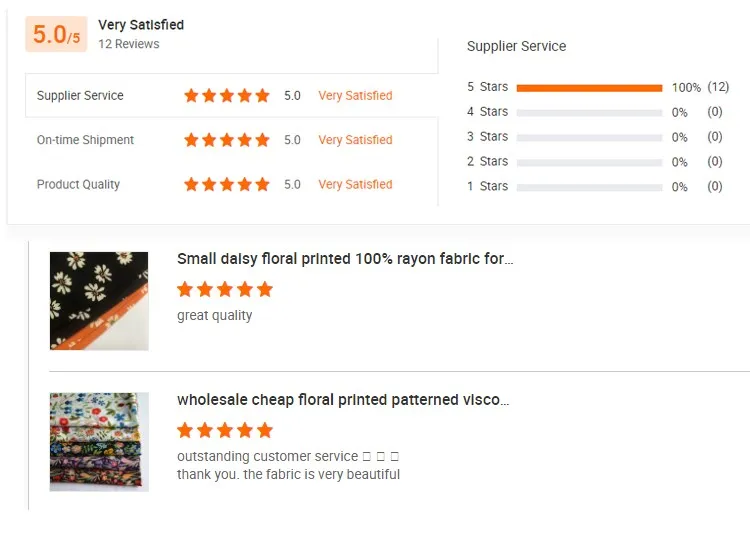Click the 4 Stars empty rating bar

[x=589, y=113]
